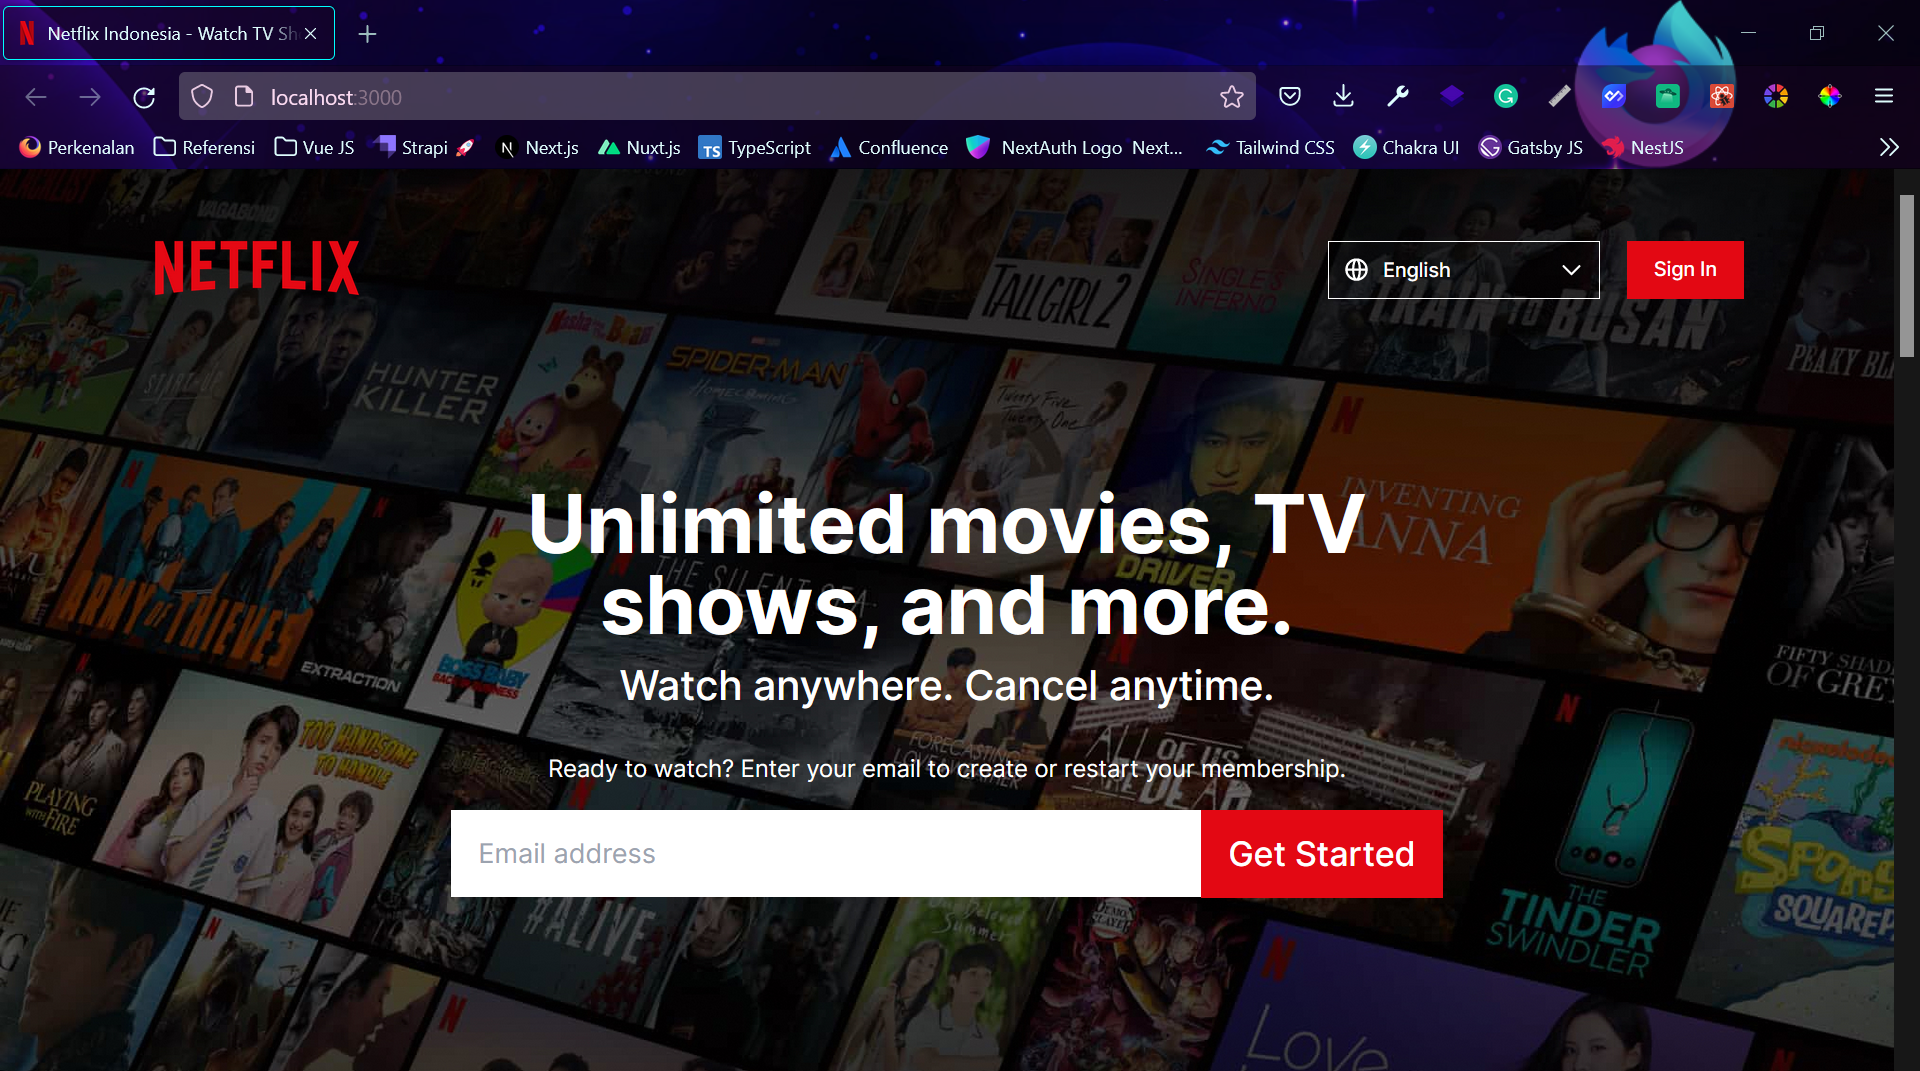Click the red Sign In button
This screenshot has height=1071, width=1920.
1684,270
